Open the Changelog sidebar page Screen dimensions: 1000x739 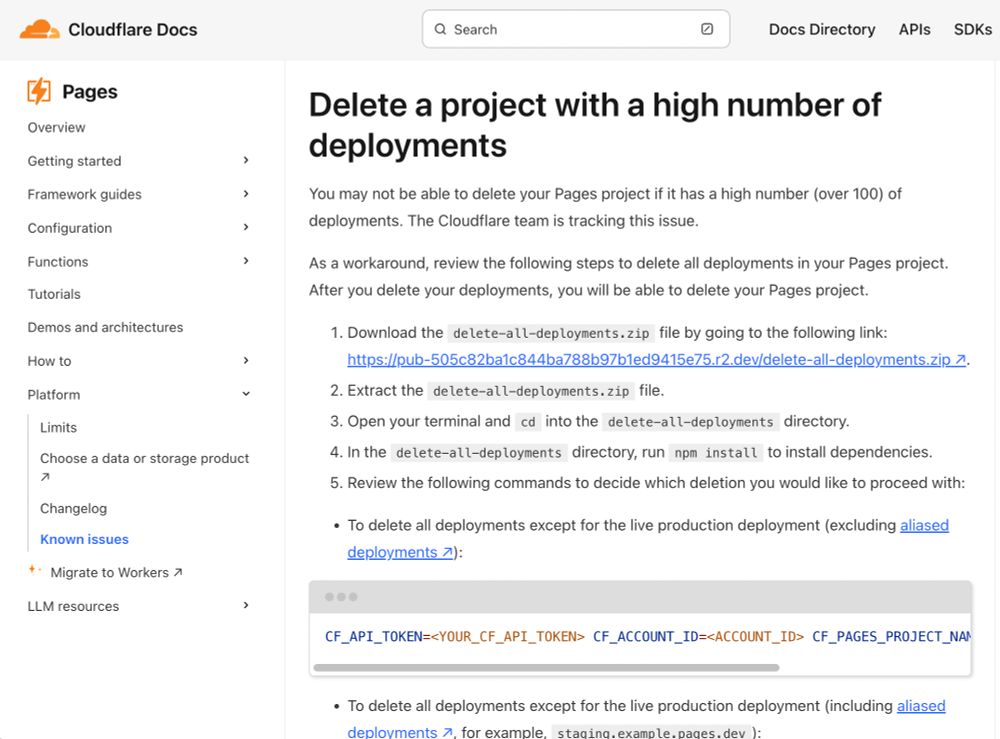73,508
